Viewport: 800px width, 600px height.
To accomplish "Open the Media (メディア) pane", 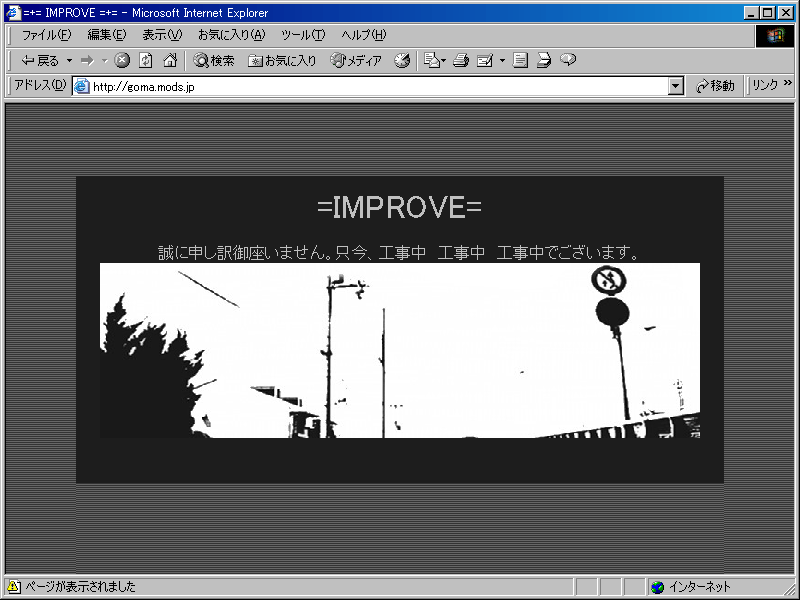I will 356,61.
